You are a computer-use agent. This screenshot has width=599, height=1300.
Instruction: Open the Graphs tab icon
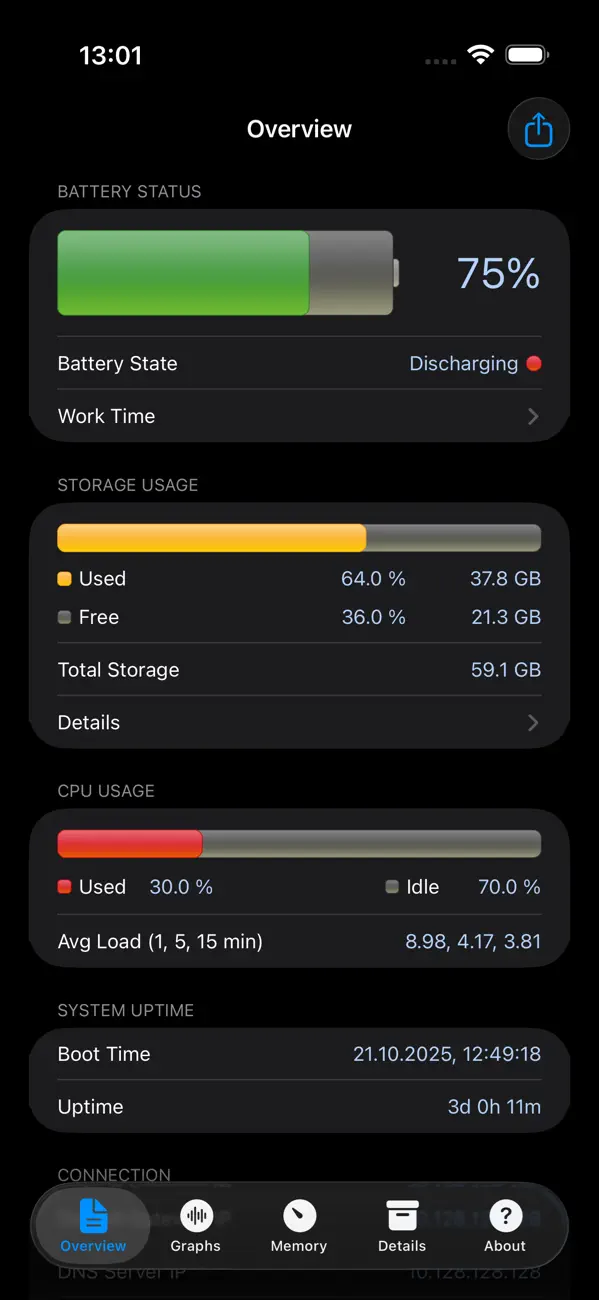196,1215
